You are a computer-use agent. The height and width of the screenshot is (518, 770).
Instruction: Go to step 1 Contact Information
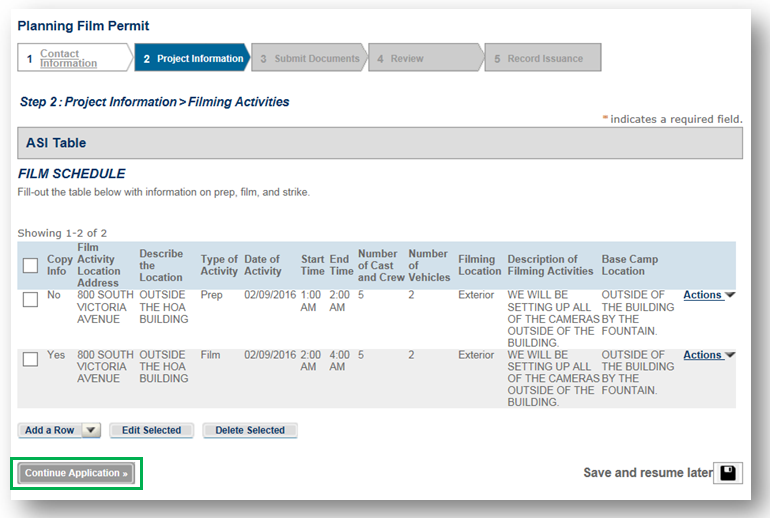[68, 58]
